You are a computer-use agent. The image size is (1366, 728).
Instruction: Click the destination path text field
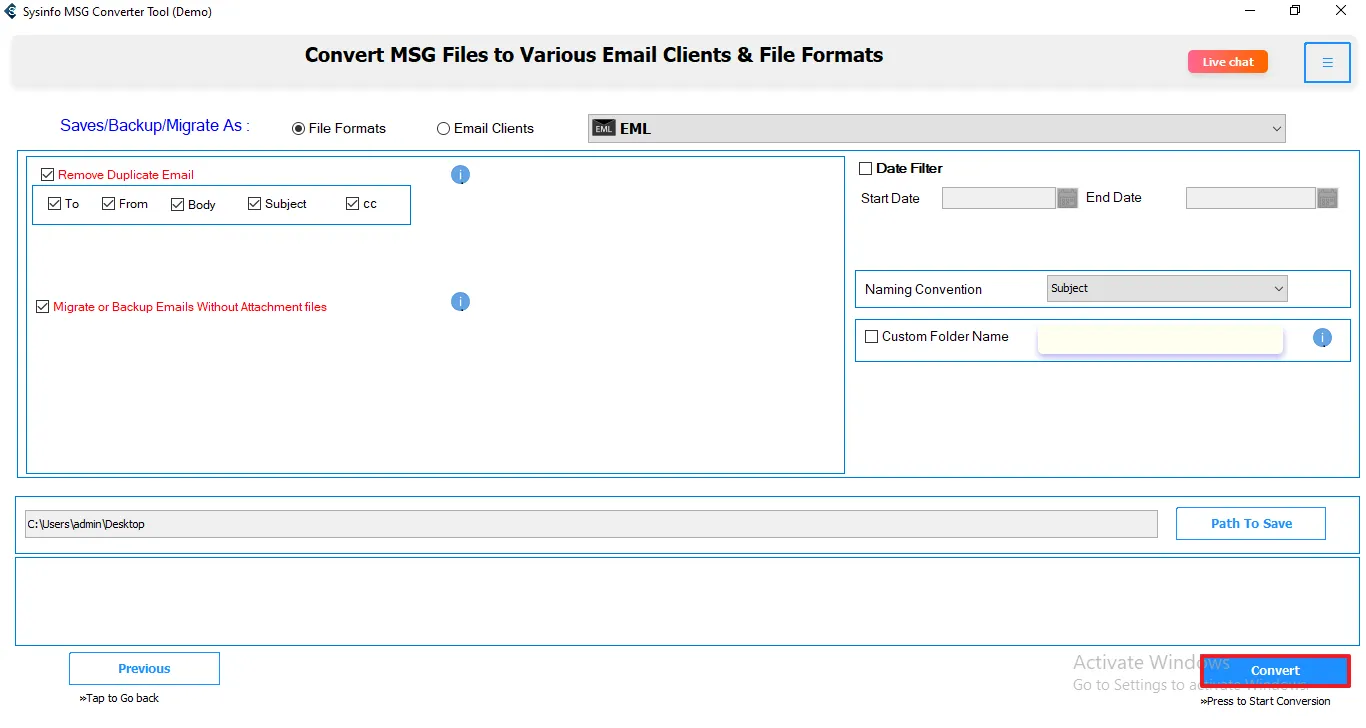590,524
